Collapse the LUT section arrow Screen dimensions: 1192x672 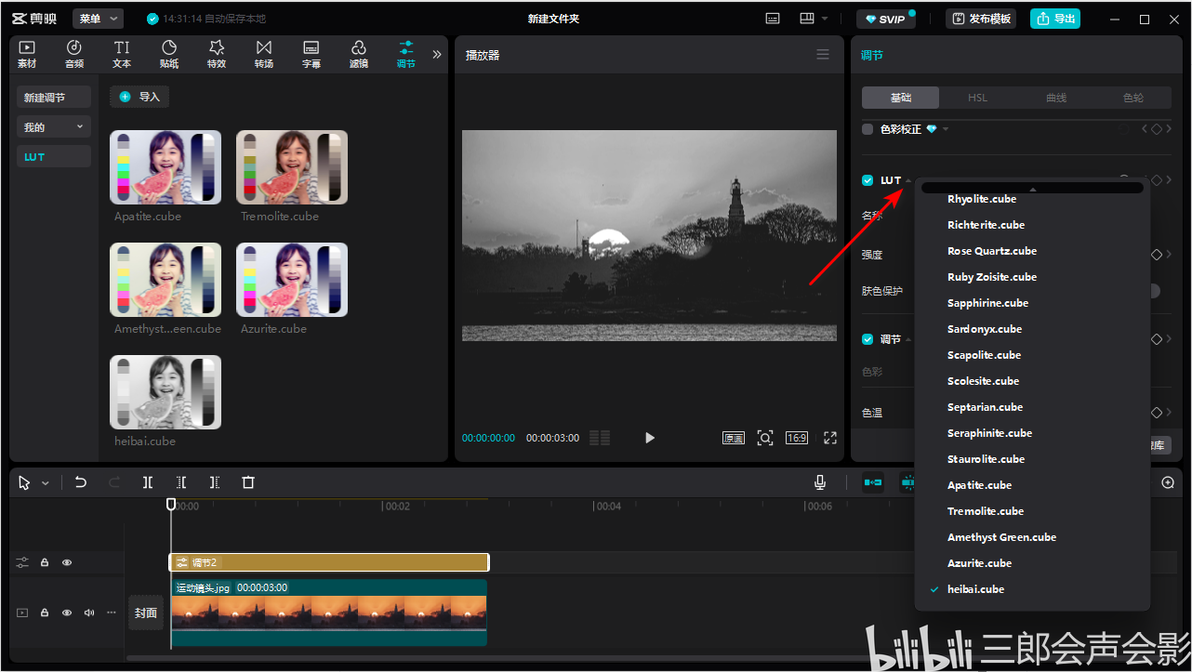pyautogui.click(x=908, y=181)
